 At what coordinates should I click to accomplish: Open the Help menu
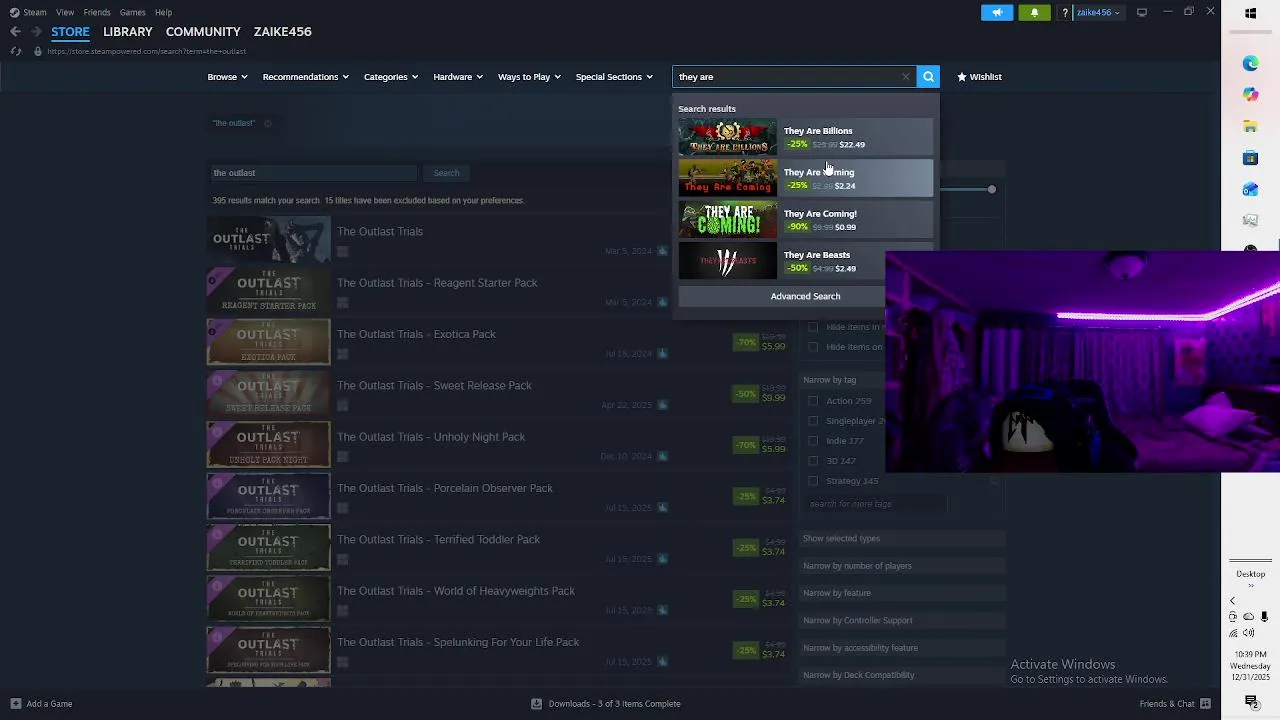163,12
